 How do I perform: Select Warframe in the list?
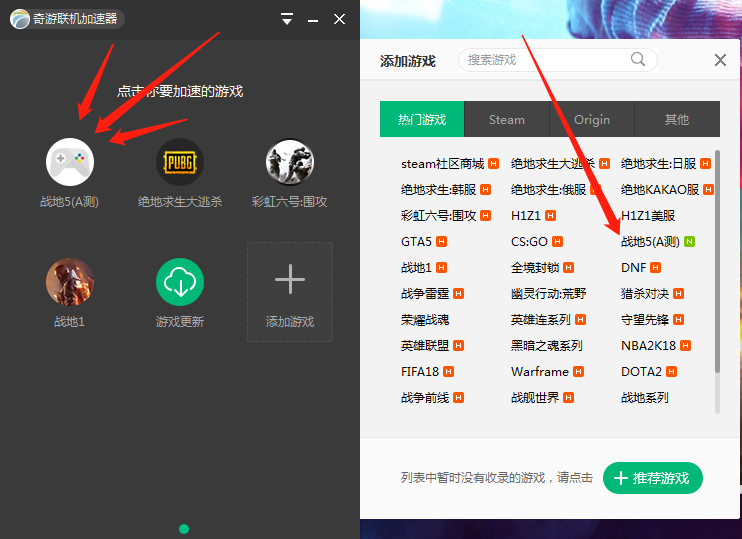(539, 372)
